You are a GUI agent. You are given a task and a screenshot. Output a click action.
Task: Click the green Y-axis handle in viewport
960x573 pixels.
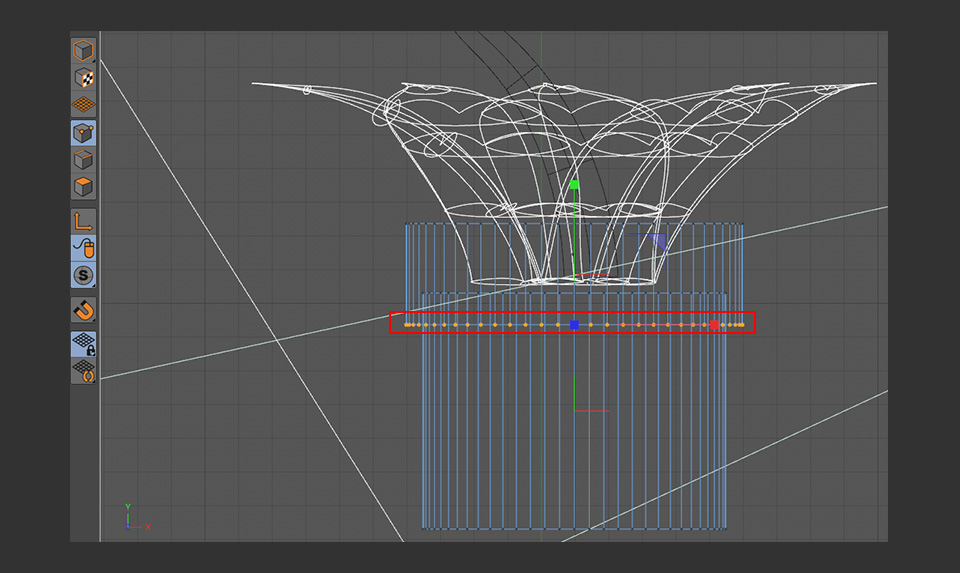click(574, 184)
